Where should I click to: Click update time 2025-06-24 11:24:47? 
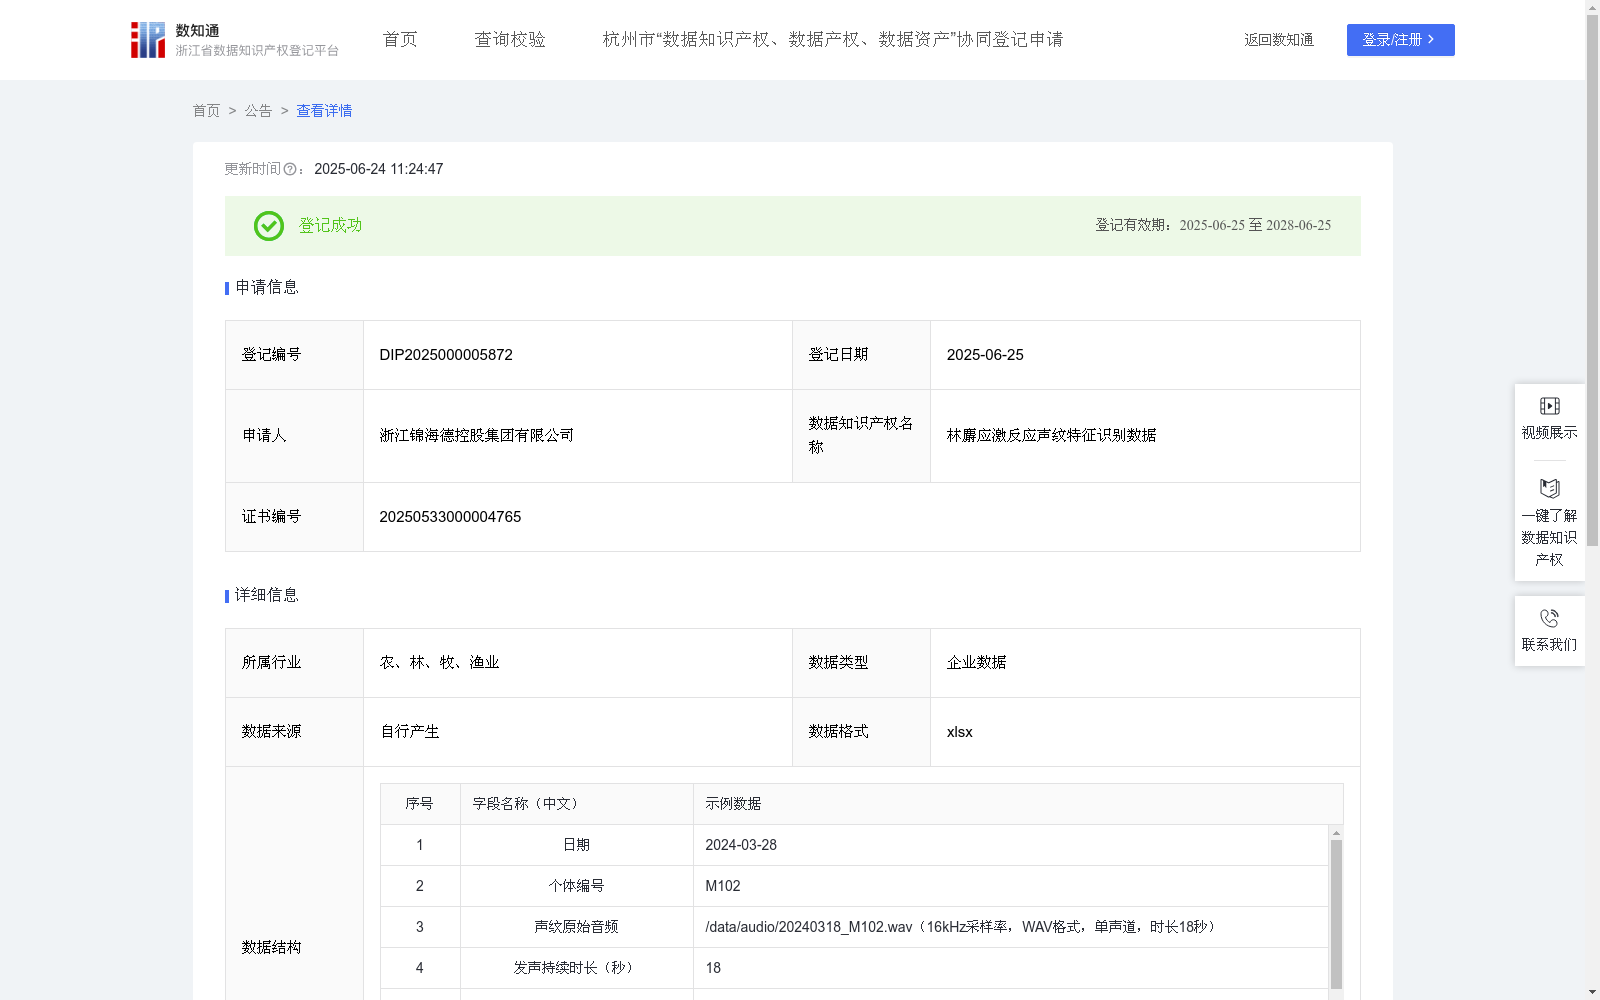pyautogui.click(x=379, y=170)
